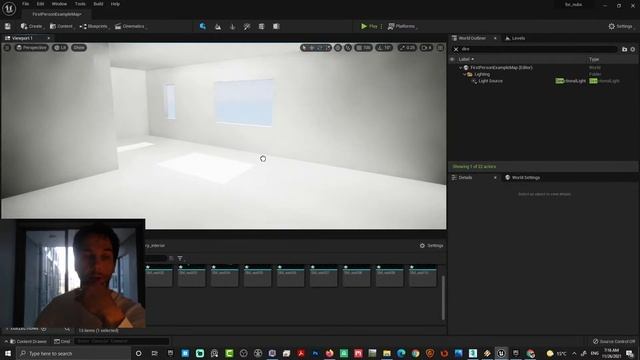Switch to Foliage mode icon
The width and height of the screenshot is (640, 360).
point(233,27)
